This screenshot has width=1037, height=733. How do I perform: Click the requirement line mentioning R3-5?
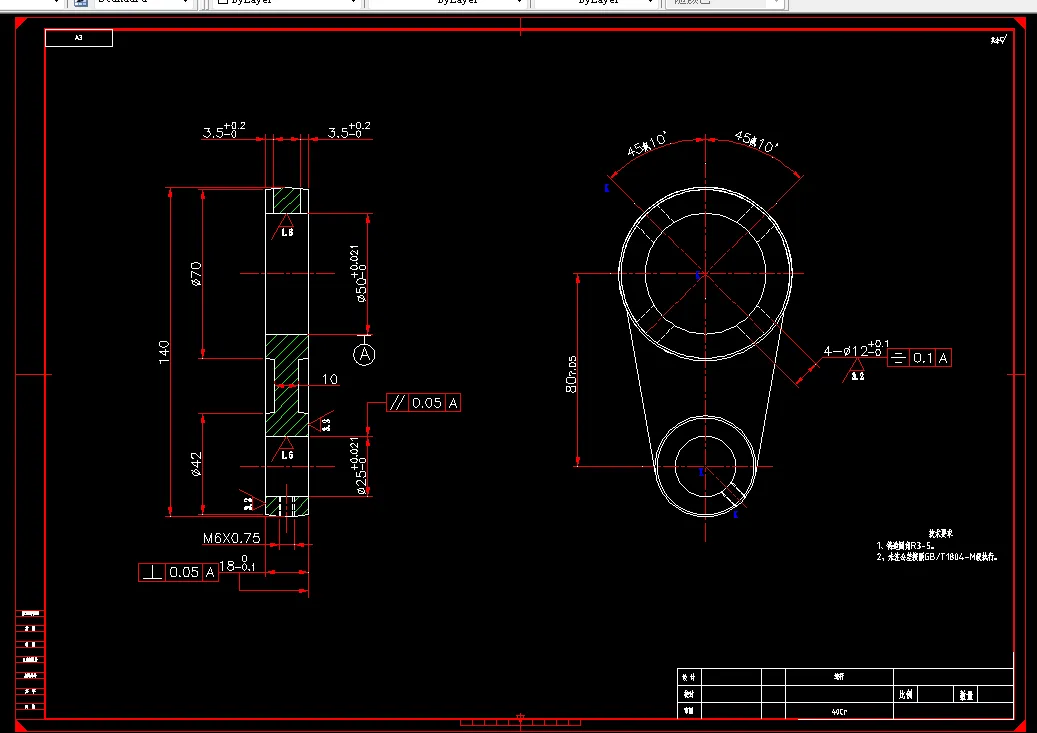pos(905,546)
